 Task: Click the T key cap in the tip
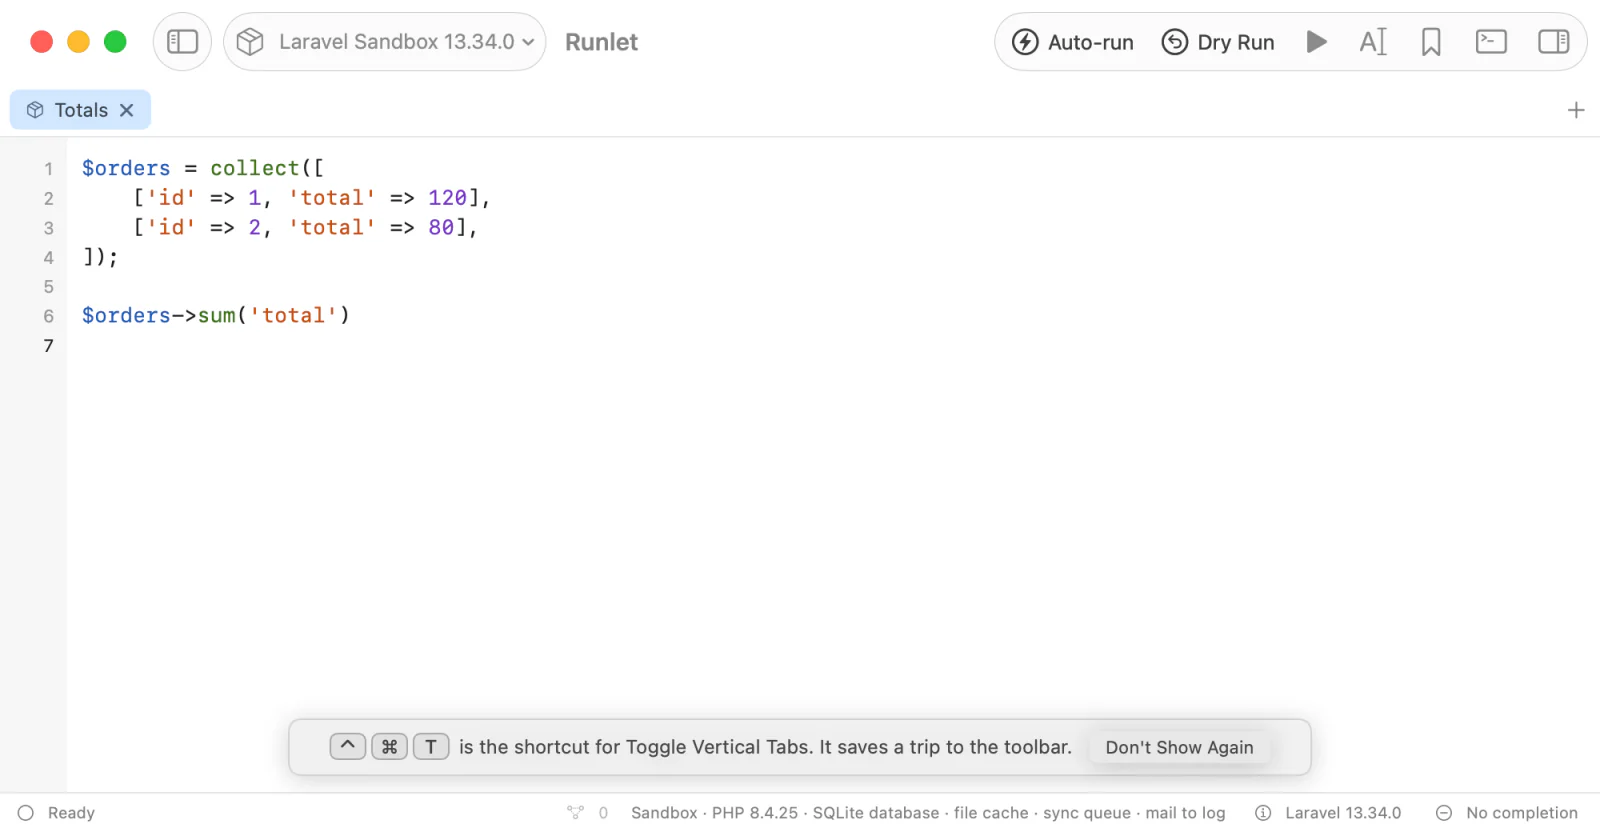(x=431, y=747)
